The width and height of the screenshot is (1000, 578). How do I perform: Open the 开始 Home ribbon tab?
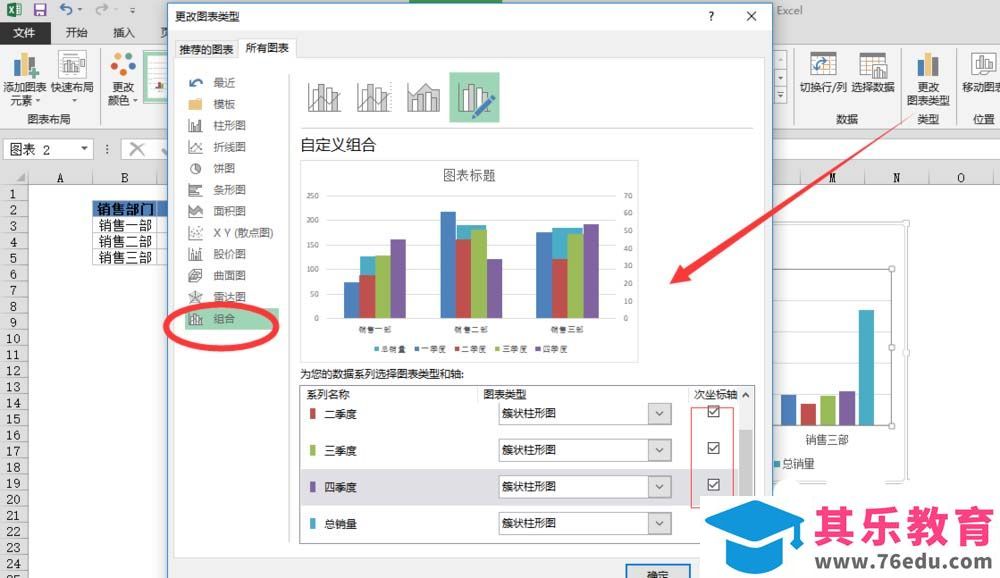77,33
